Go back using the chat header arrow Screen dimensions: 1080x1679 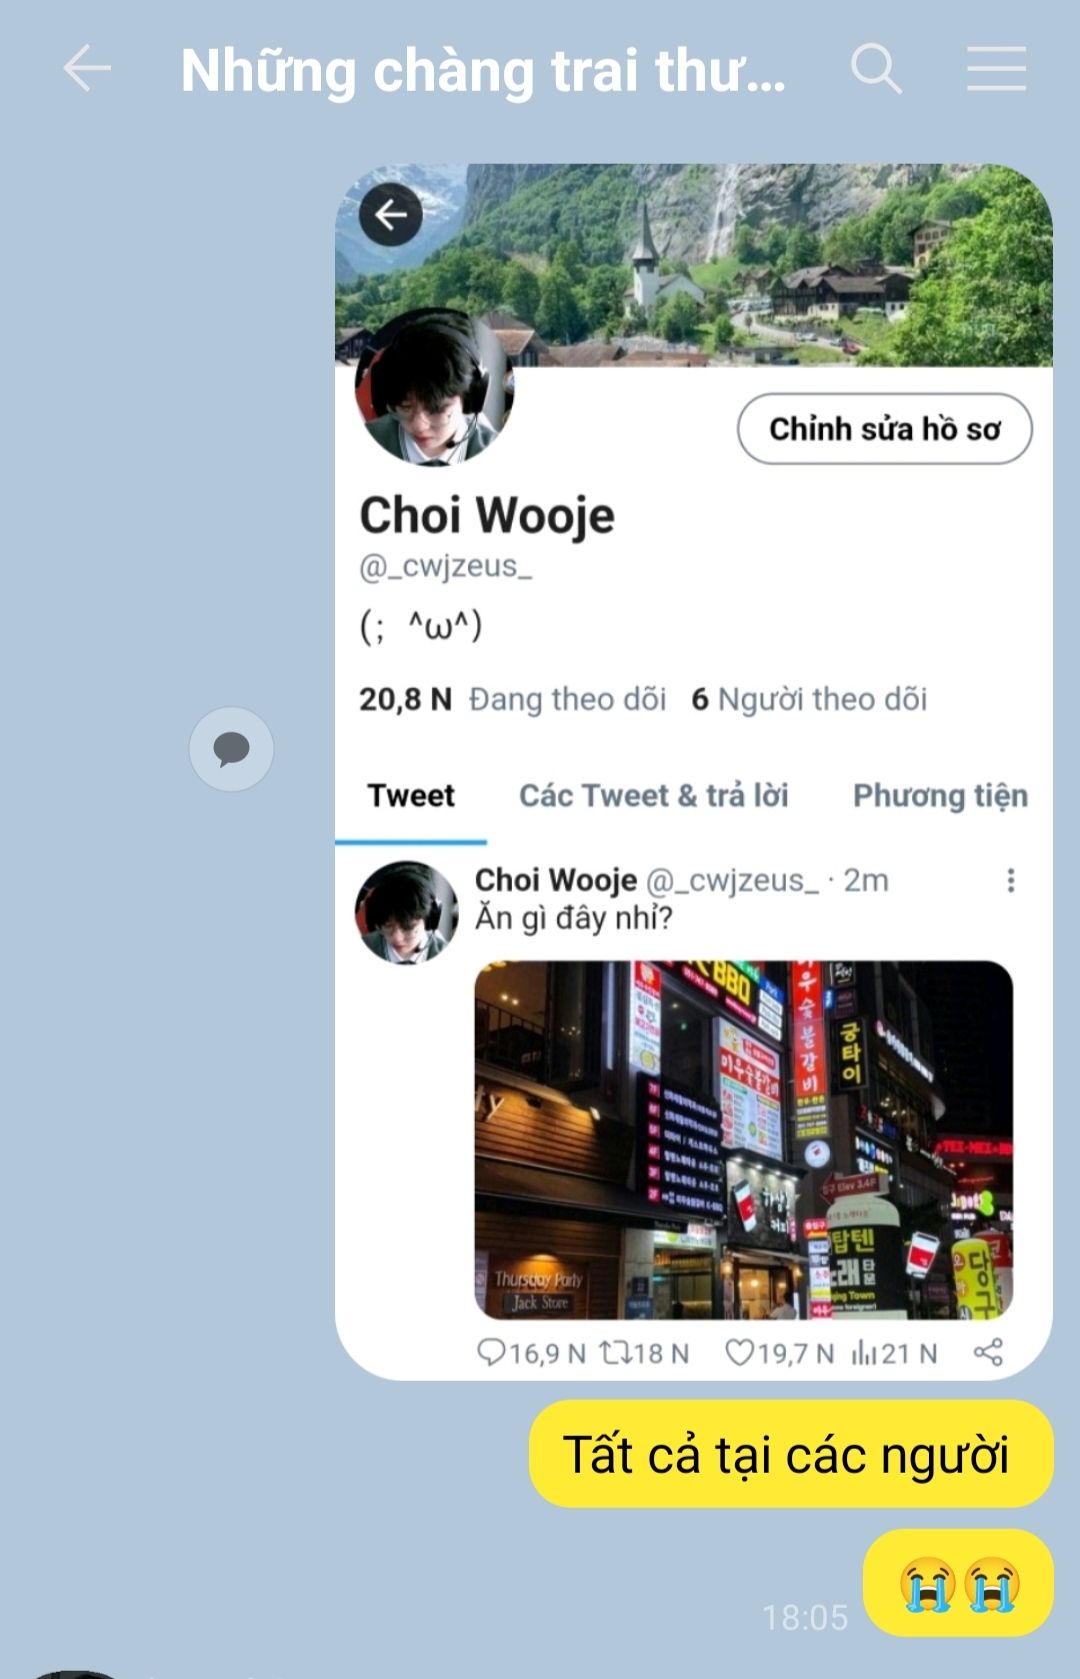tap(87, 70)
